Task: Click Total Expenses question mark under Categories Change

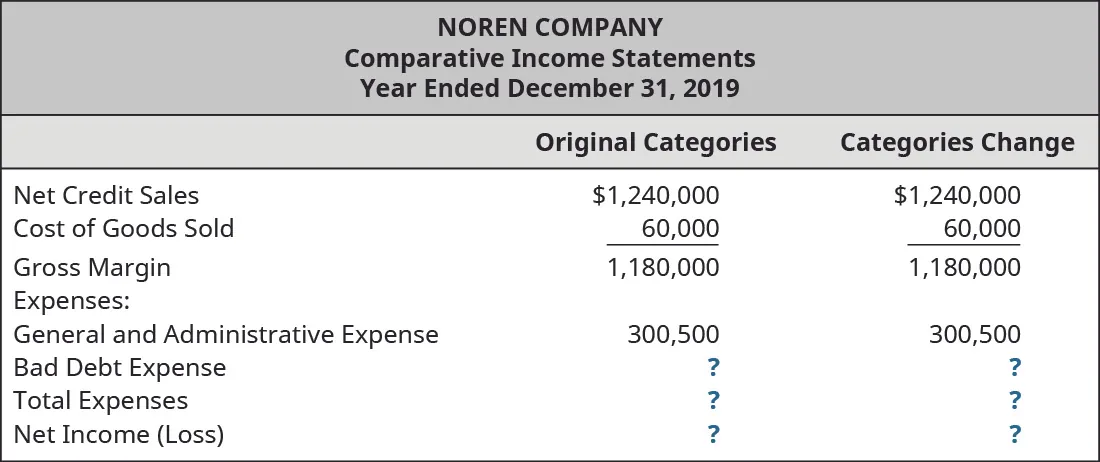Action: tap(1015, 401)
